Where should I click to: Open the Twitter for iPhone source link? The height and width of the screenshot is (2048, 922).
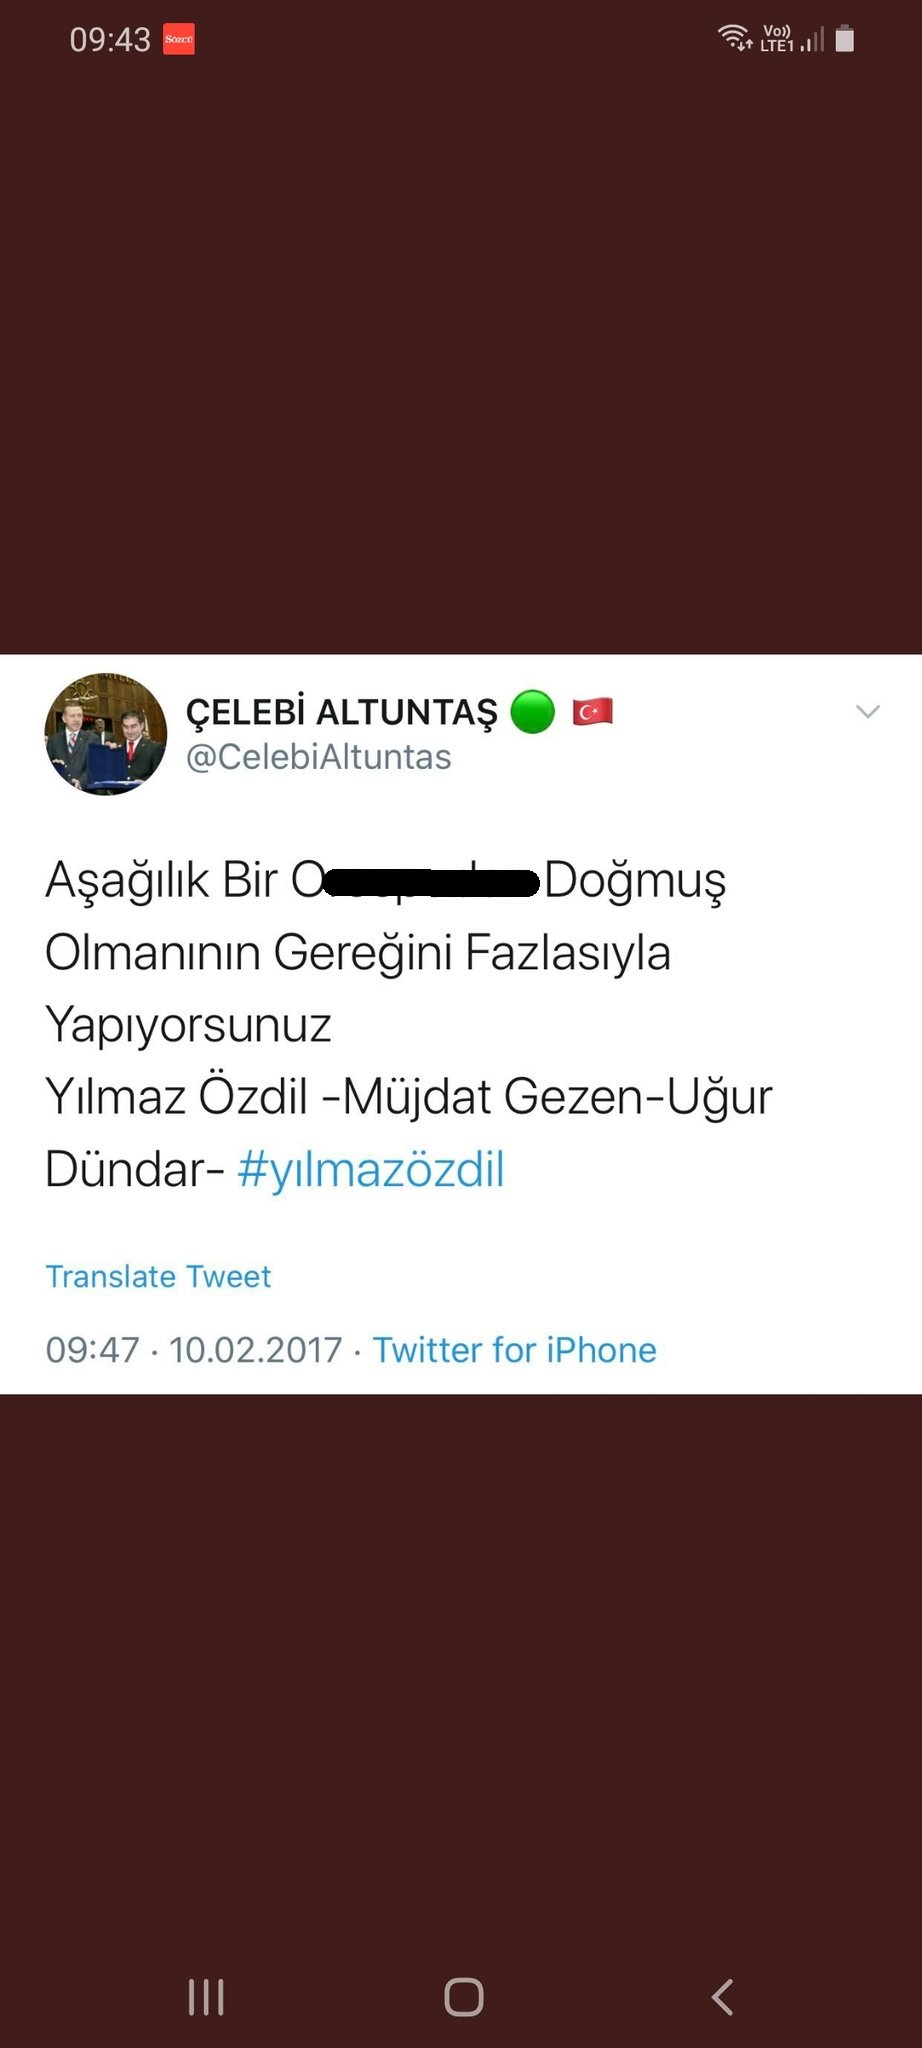coord(515,1350)
